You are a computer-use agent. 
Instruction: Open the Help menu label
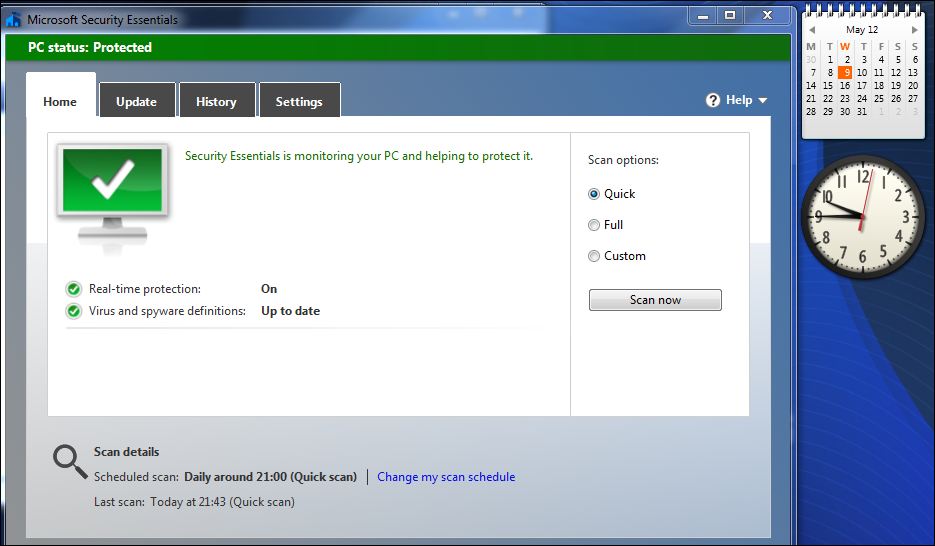click(739, 100)
